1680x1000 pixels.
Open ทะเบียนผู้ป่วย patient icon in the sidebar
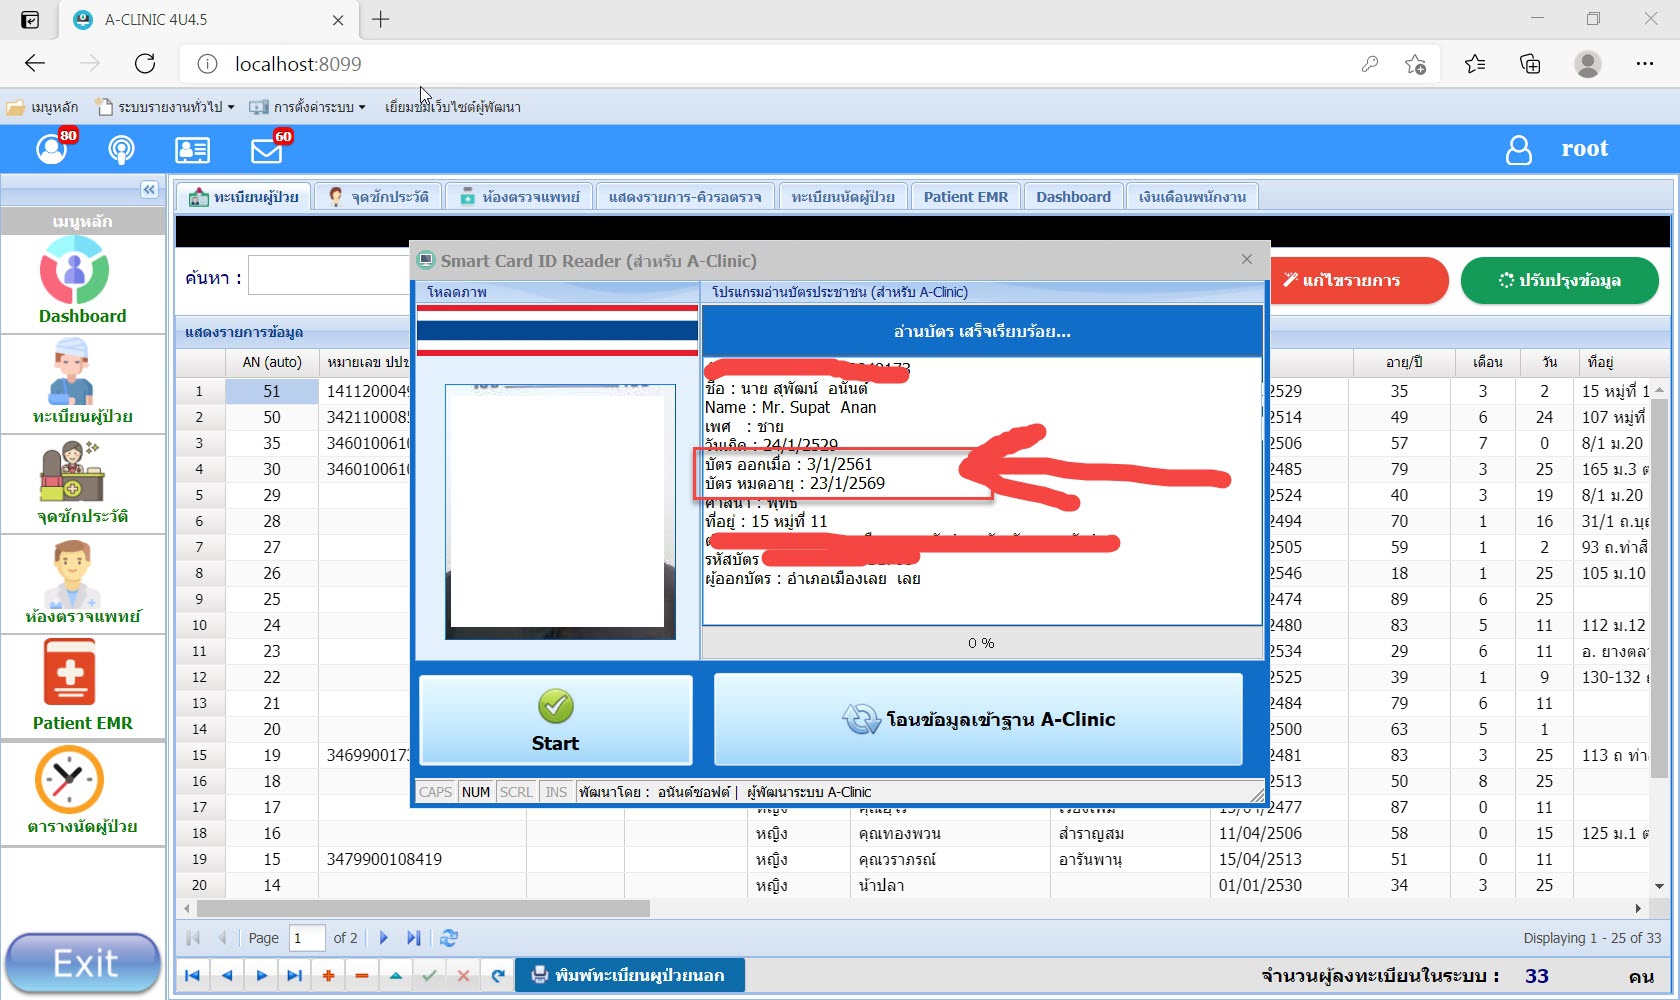pos(72,370)
